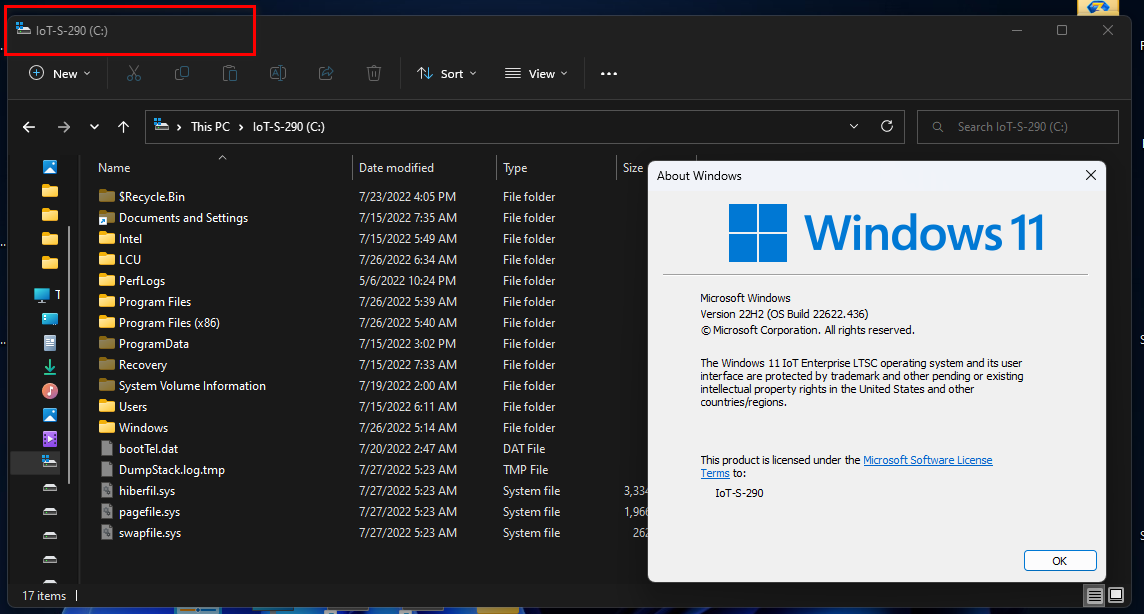
Task: Click the navigation pane vertical scrollbar
Action: [69, 355]
